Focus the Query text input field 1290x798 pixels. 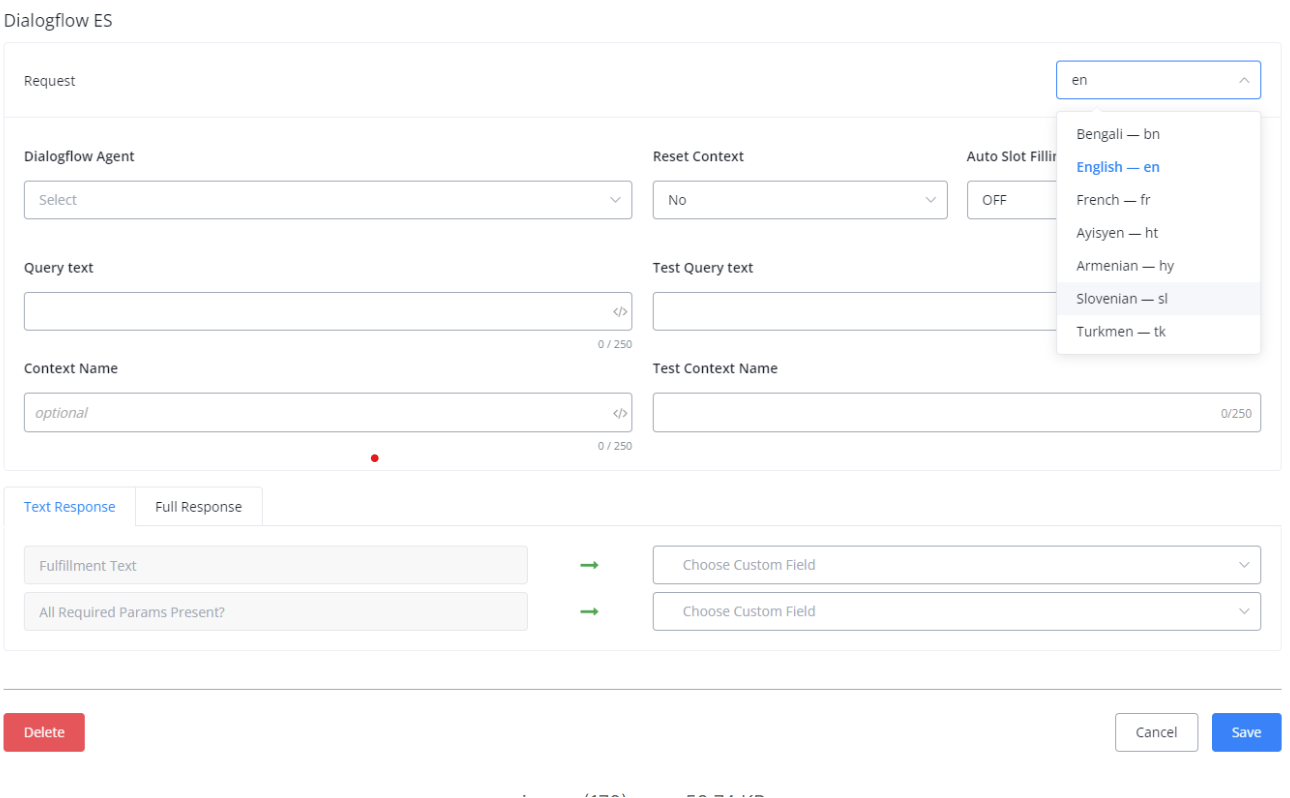tap(328, 311)
